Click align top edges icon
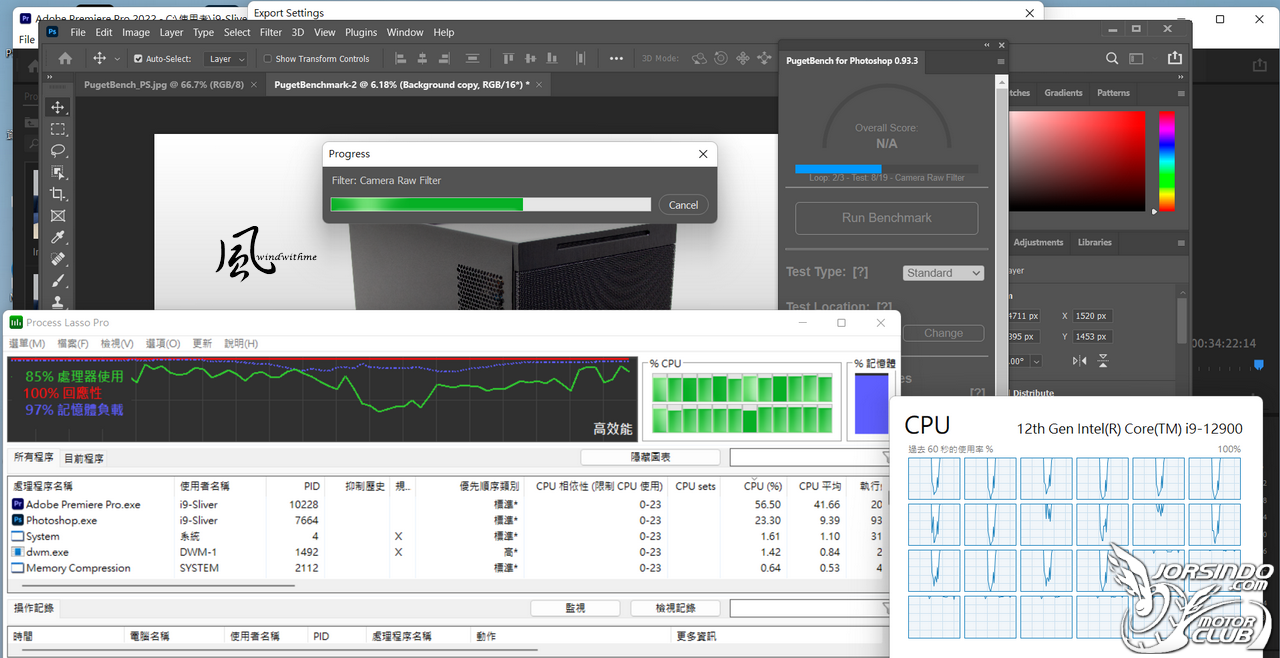 pyautogui.click(x=508, y=59)
